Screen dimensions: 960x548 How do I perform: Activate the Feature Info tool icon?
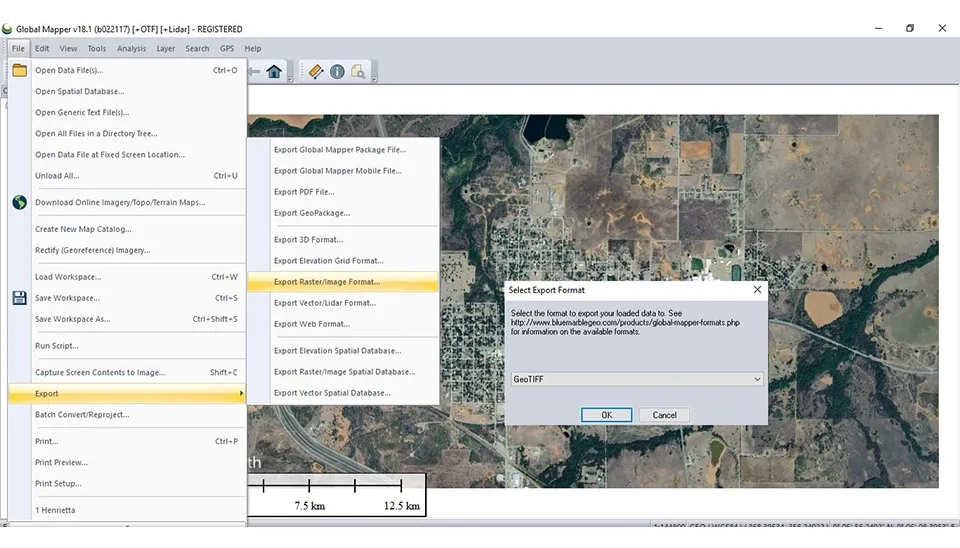(x=337, y=71)
